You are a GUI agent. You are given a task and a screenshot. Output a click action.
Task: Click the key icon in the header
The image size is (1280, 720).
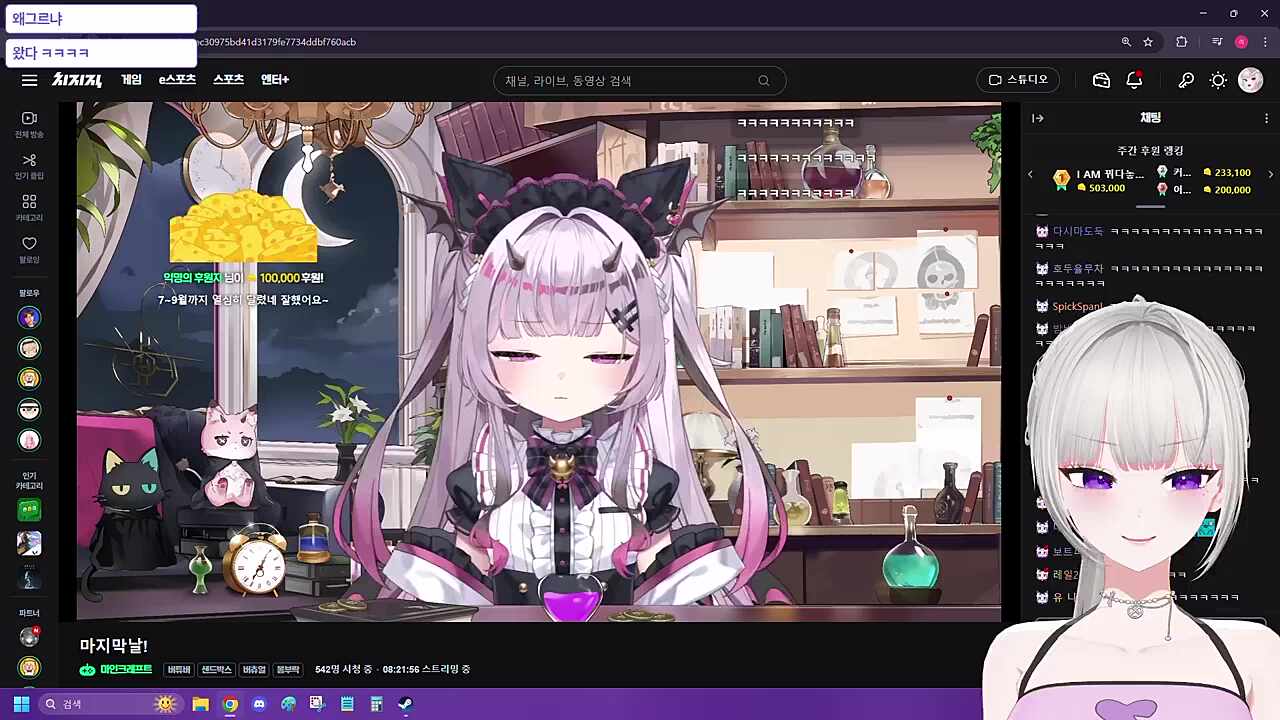coord(1186,80)
